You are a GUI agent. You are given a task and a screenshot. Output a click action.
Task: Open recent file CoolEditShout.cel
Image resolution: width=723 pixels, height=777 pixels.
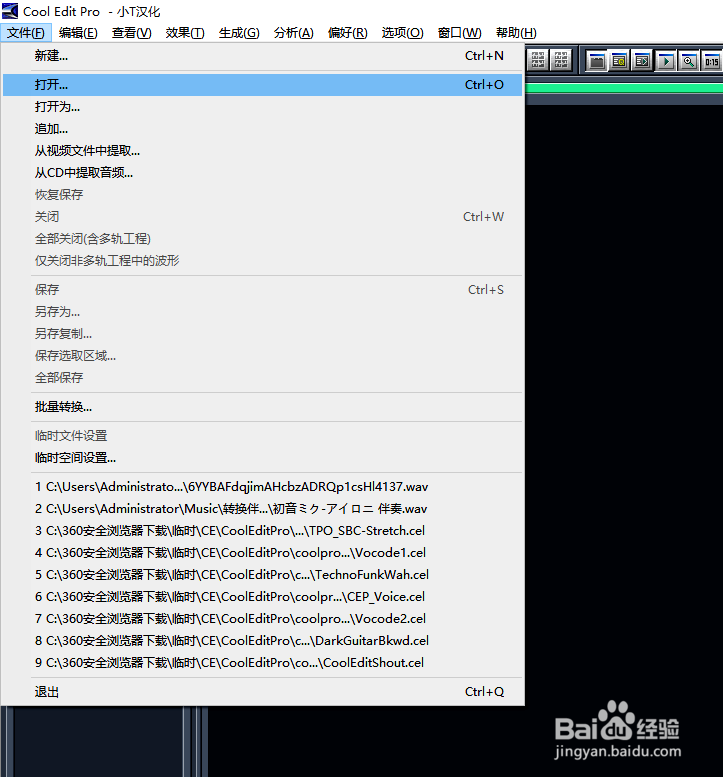[x=263, y=663]
